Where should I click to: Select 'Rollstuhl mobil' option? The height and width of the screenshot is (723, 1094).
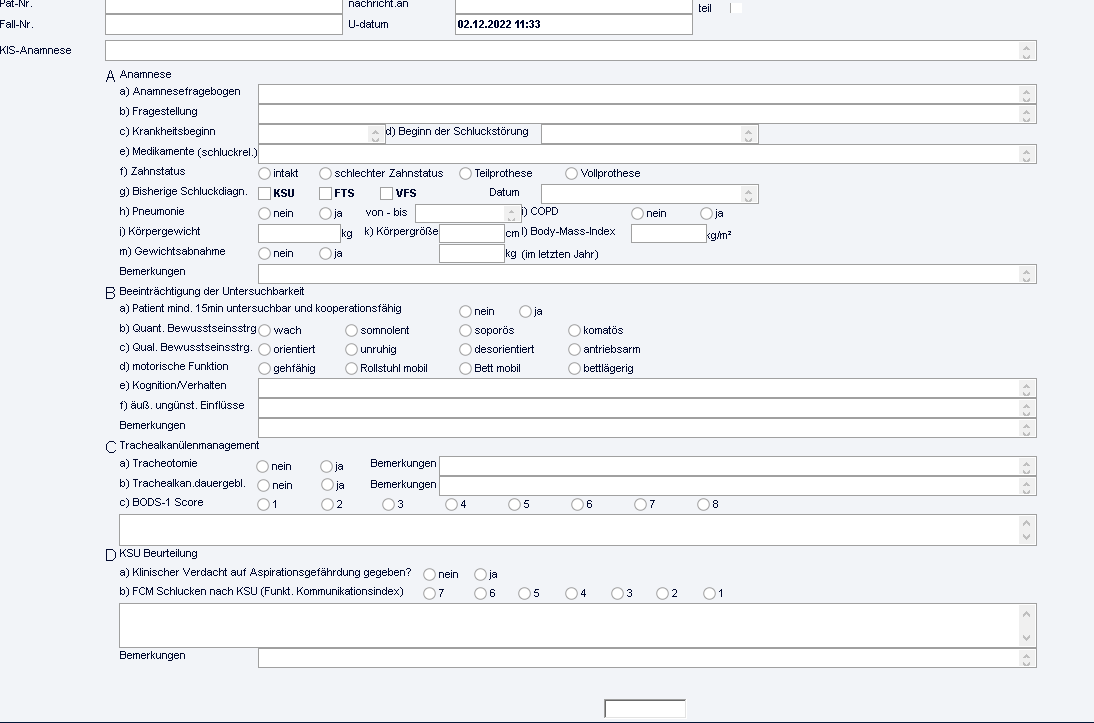pos(352,368)
